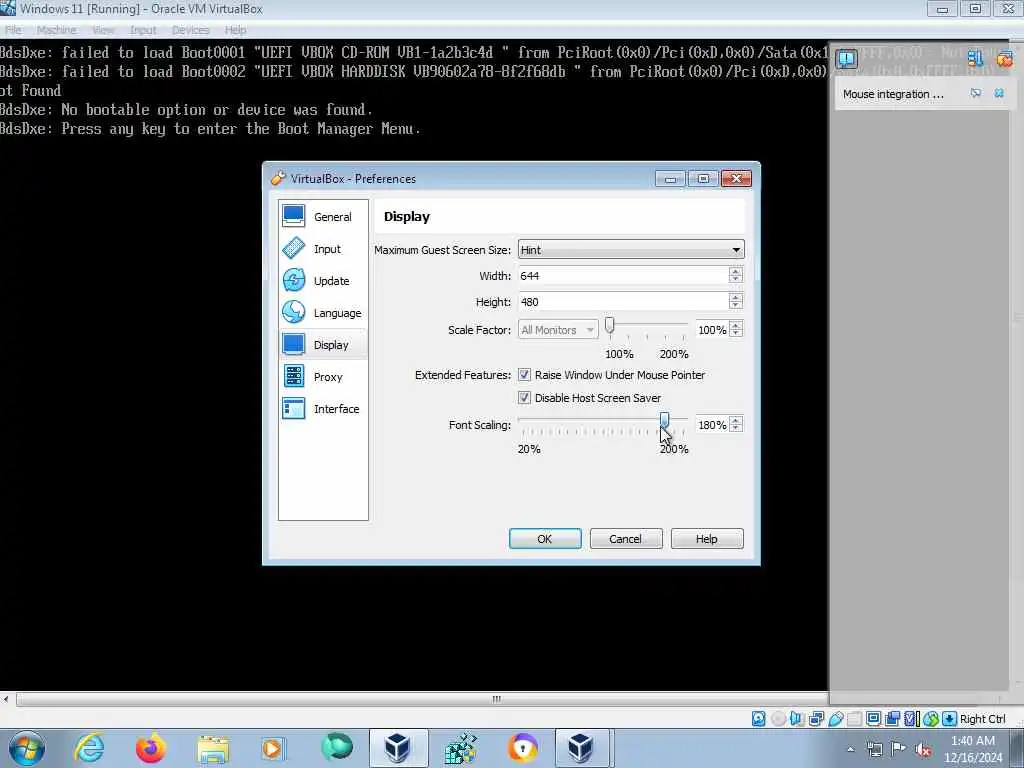Open the Interface preferences page

pyautogui.click(x=323, y=408)
